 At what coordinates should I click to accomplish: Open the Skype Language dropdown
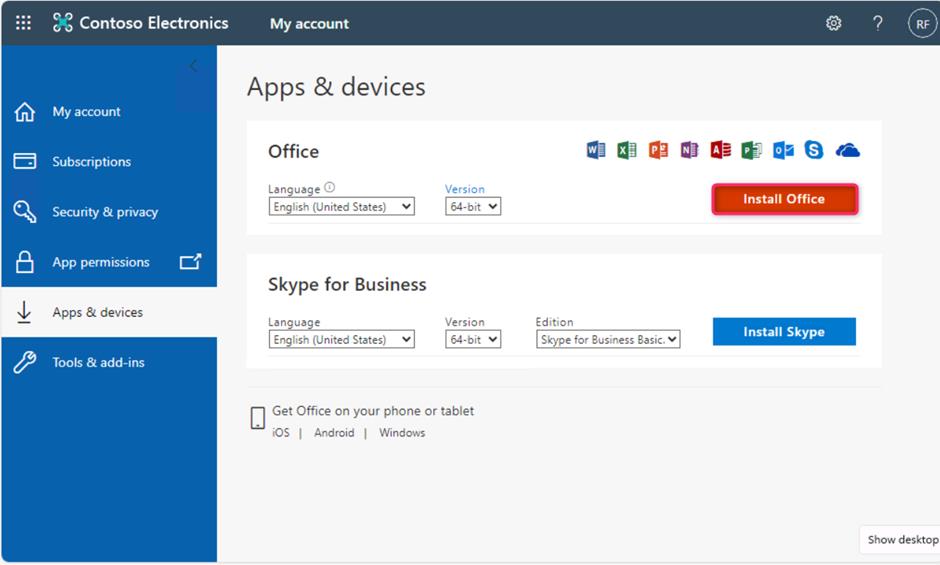(341, 340)
